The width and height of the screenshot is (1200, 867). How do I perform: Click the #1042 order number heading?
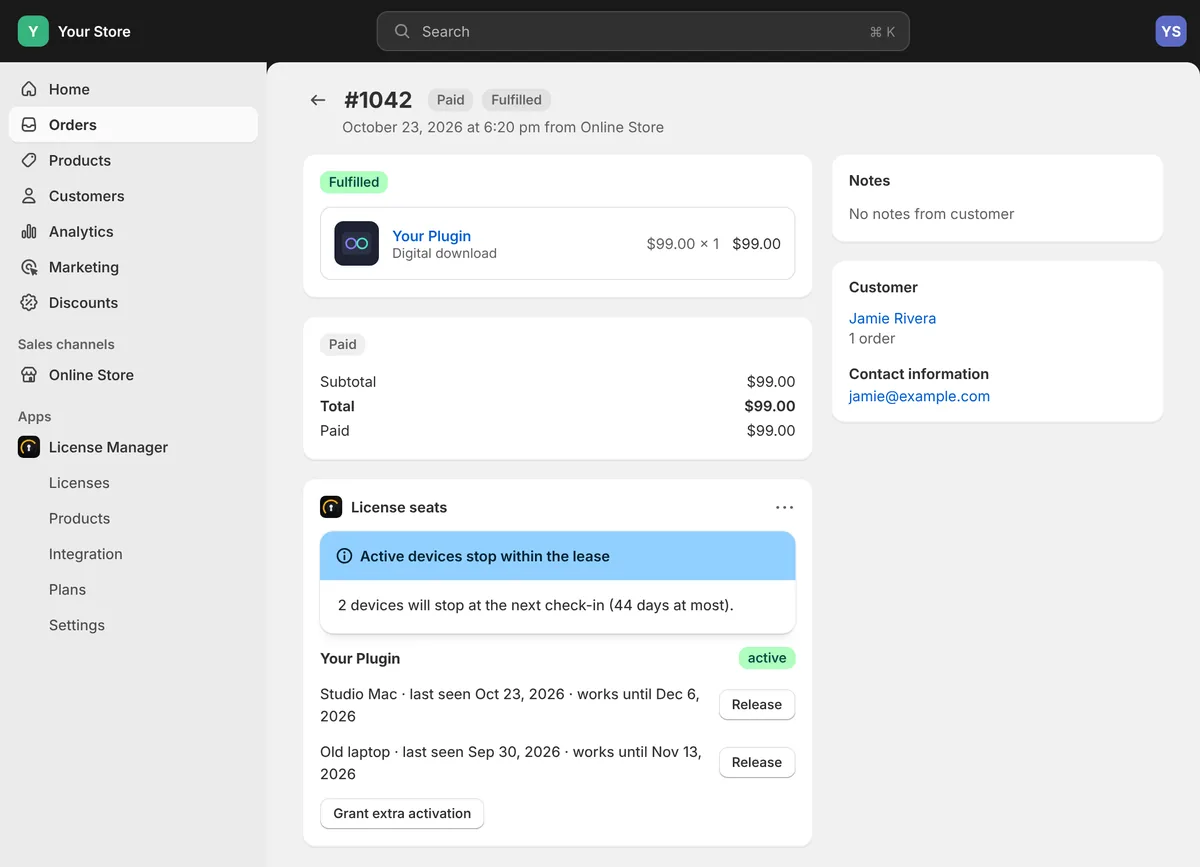[378, 100]
